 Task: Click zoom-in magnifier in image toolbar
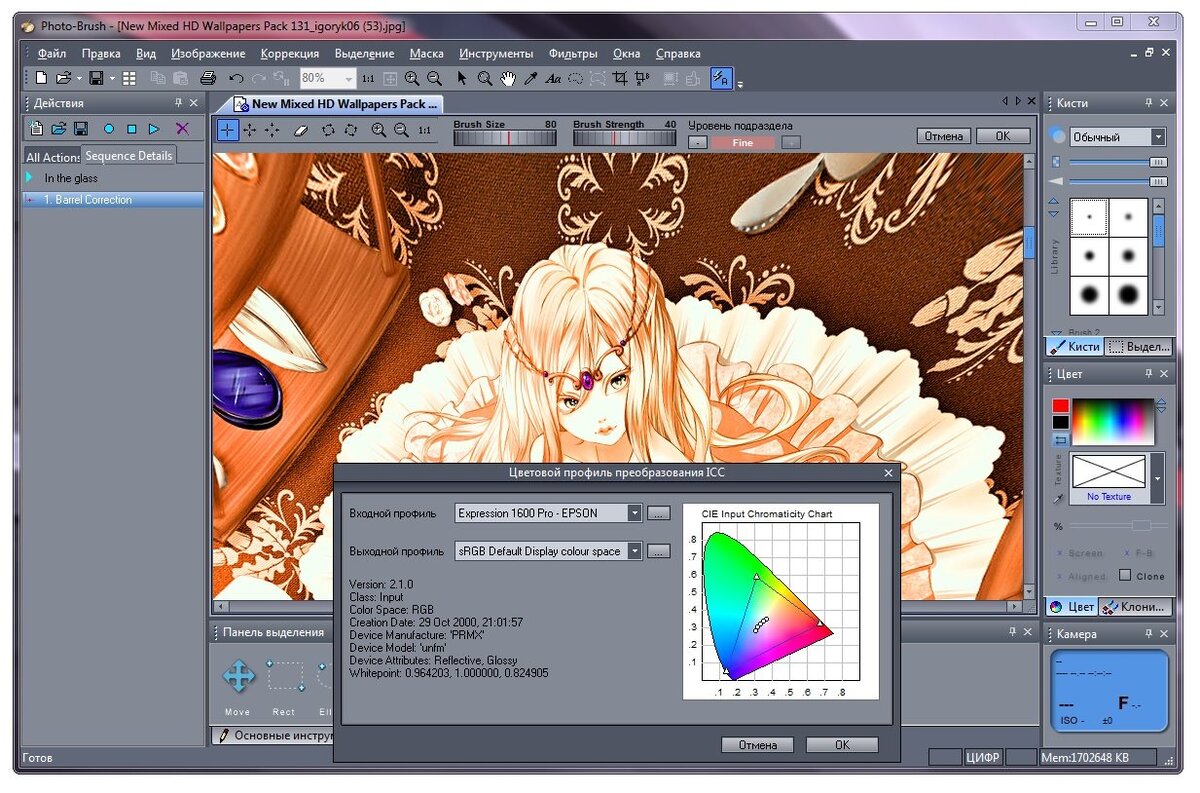tap(378, 130)
